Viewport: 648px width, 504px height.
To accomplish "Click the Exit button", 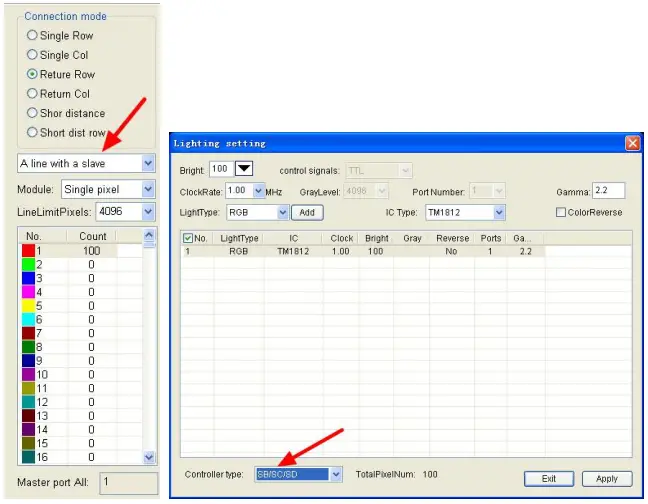I will 549,479.
